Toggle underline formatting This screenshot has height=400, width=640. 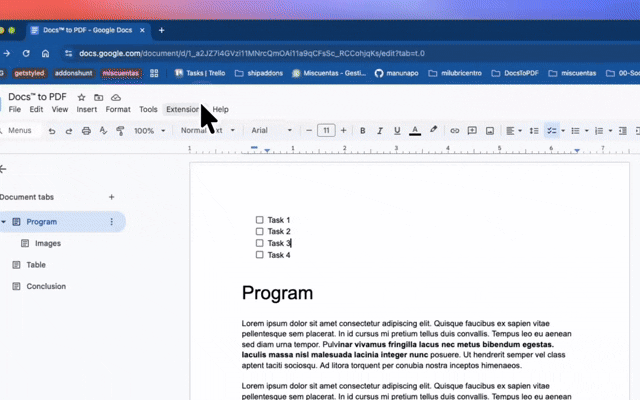(397, 131)
